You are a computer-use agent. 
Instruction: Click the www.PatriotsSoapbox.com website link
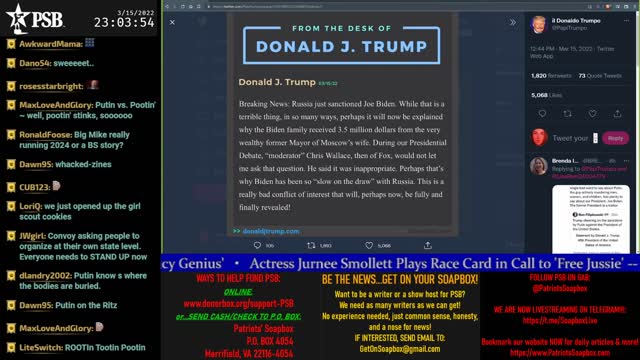tap(560, 353)
